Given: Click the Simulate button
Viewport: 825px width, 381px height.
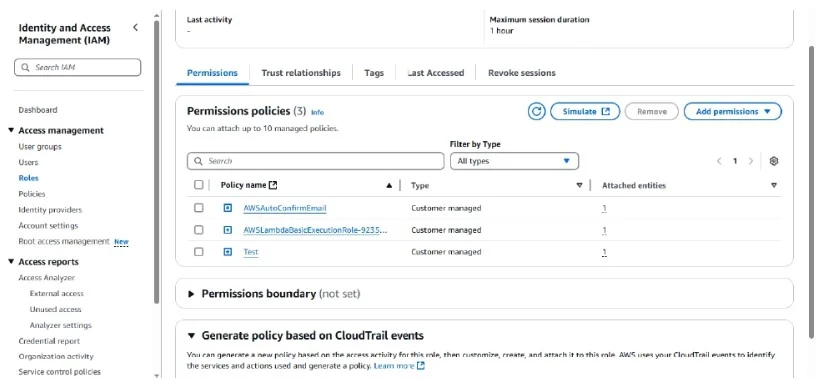Looking at the screenshot, I should 585,112.
